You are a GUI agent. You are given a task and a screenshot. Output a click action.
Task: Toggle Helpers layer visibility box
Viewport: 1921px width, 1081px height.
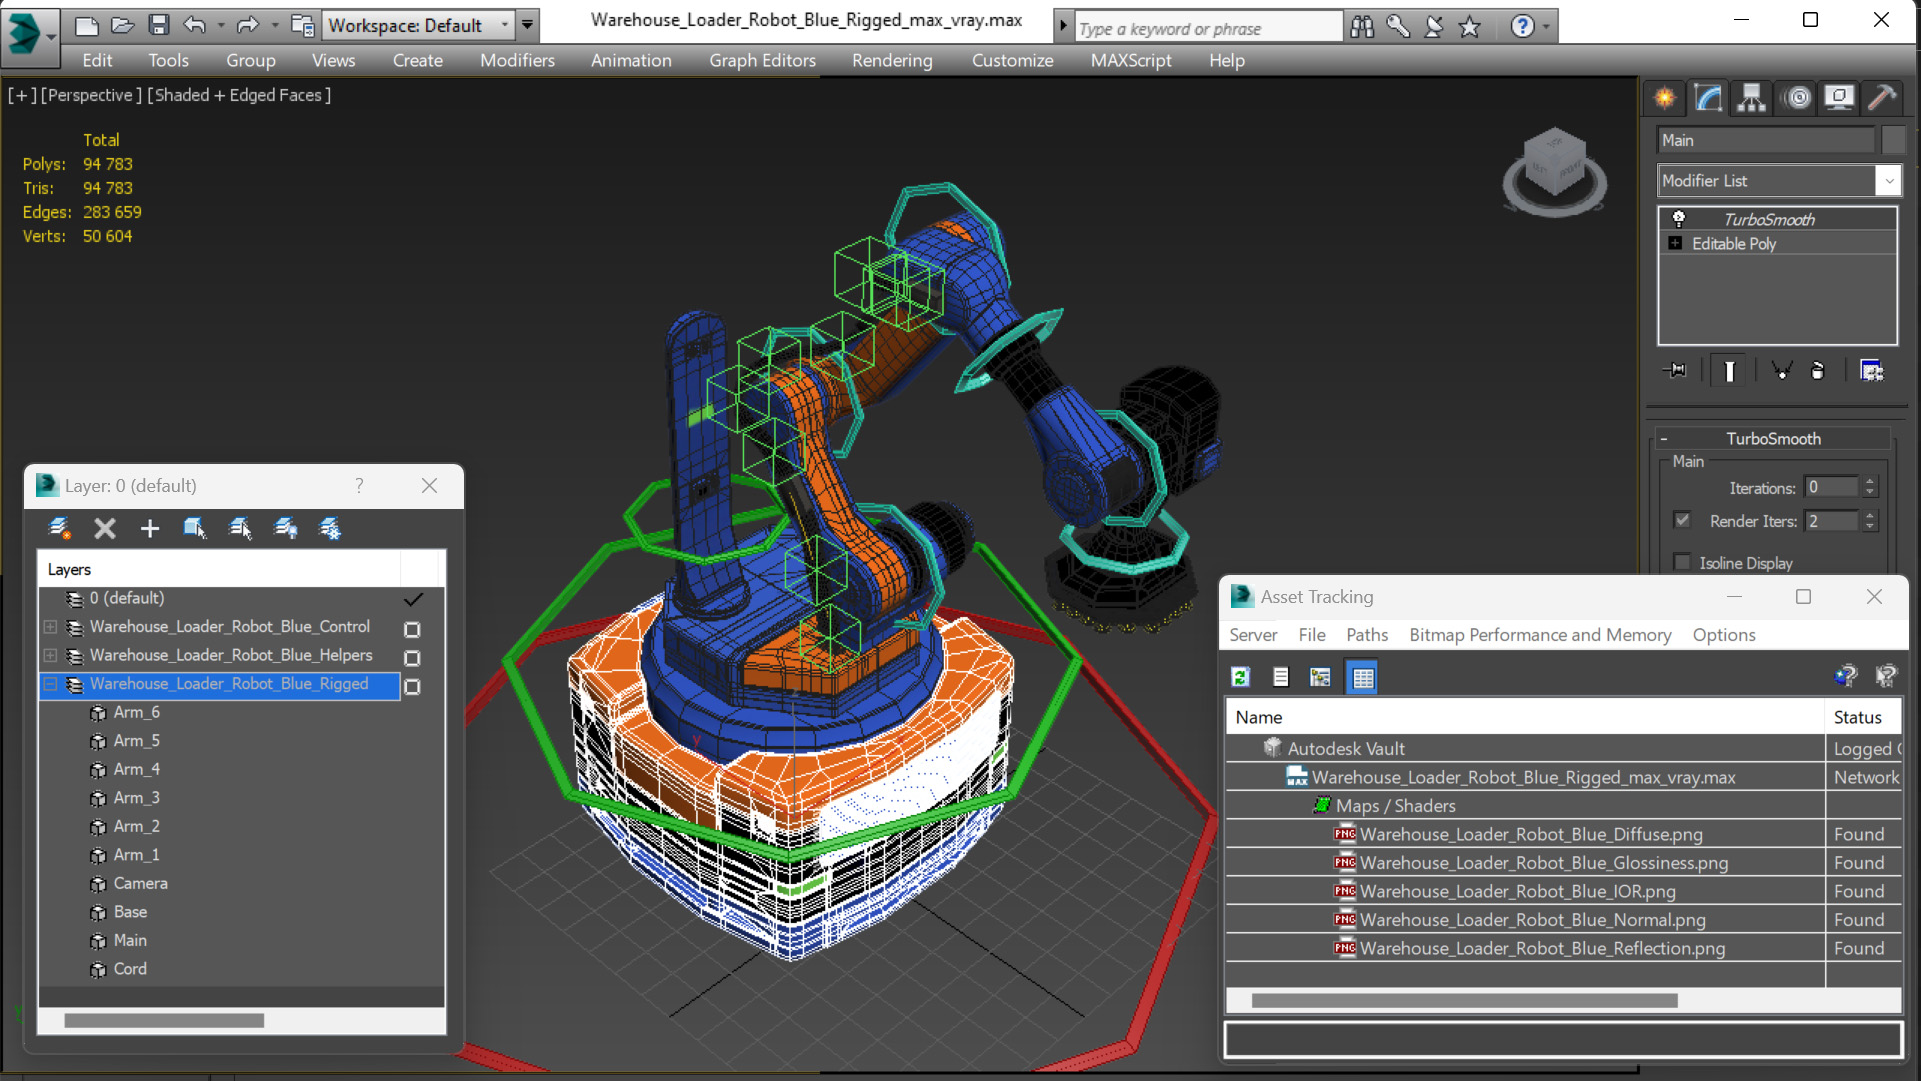(x=412, y=658)
